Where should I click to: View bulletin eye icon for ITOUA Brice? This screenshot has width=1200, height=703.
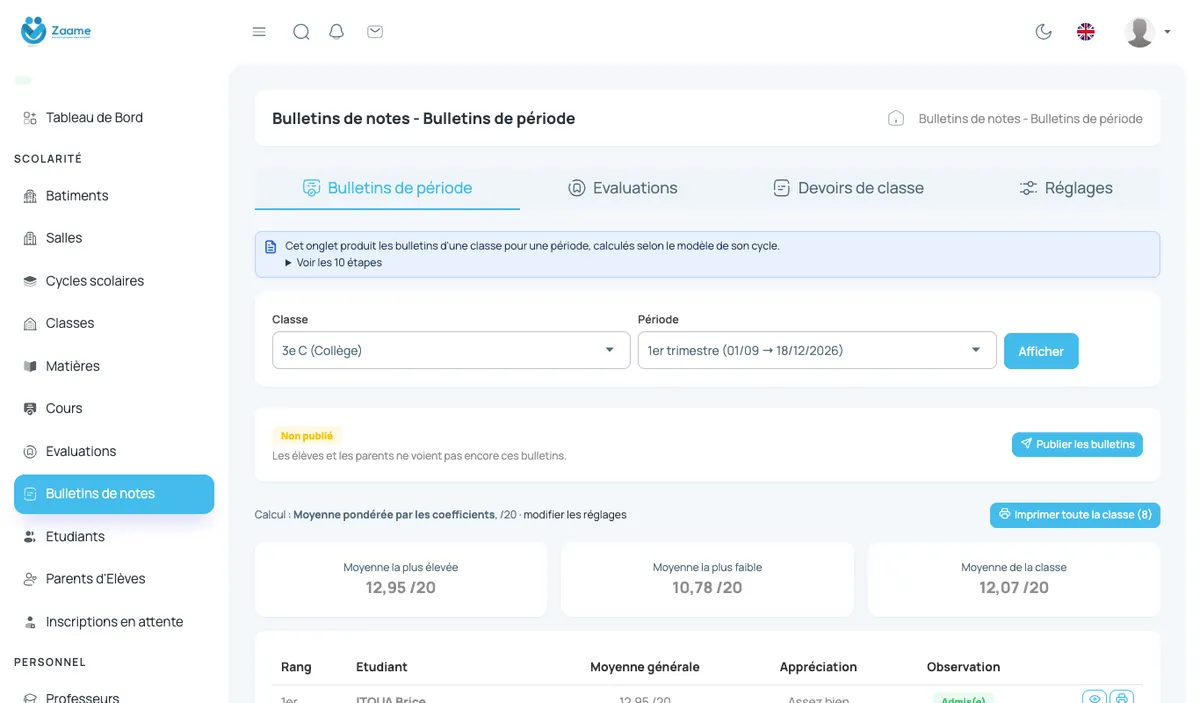[1095, 698]
